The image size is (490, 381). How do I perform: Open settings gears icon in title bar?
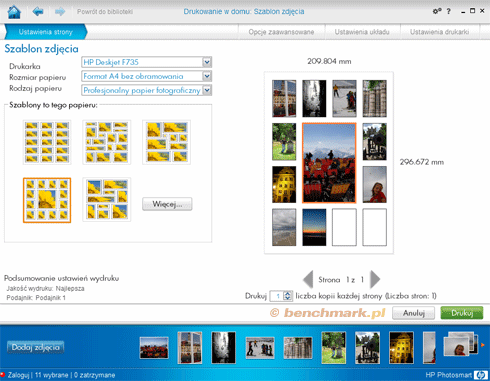tap(437, 11)
